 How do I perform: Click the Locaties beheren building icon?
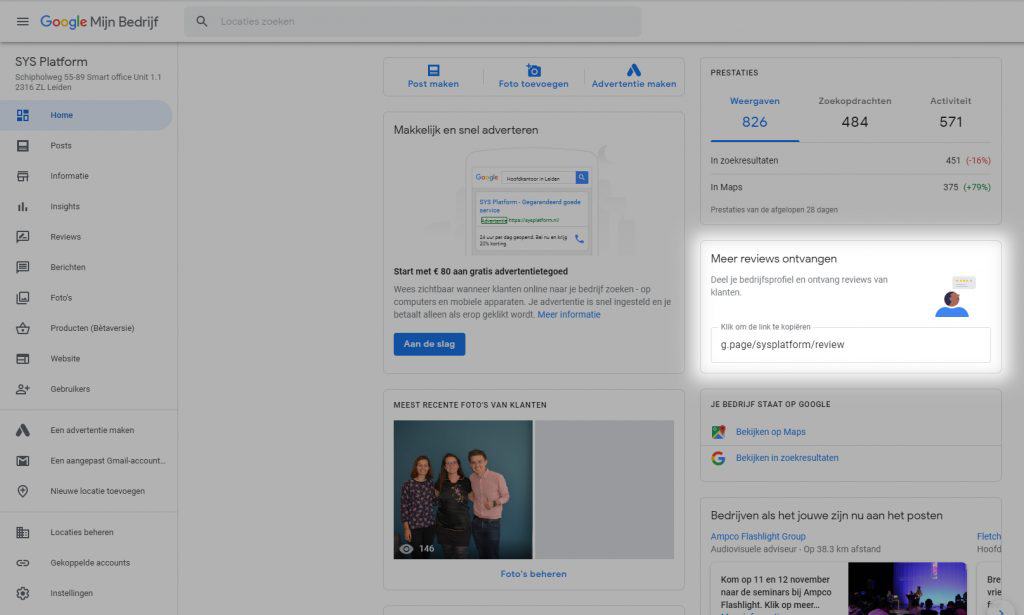23,533
